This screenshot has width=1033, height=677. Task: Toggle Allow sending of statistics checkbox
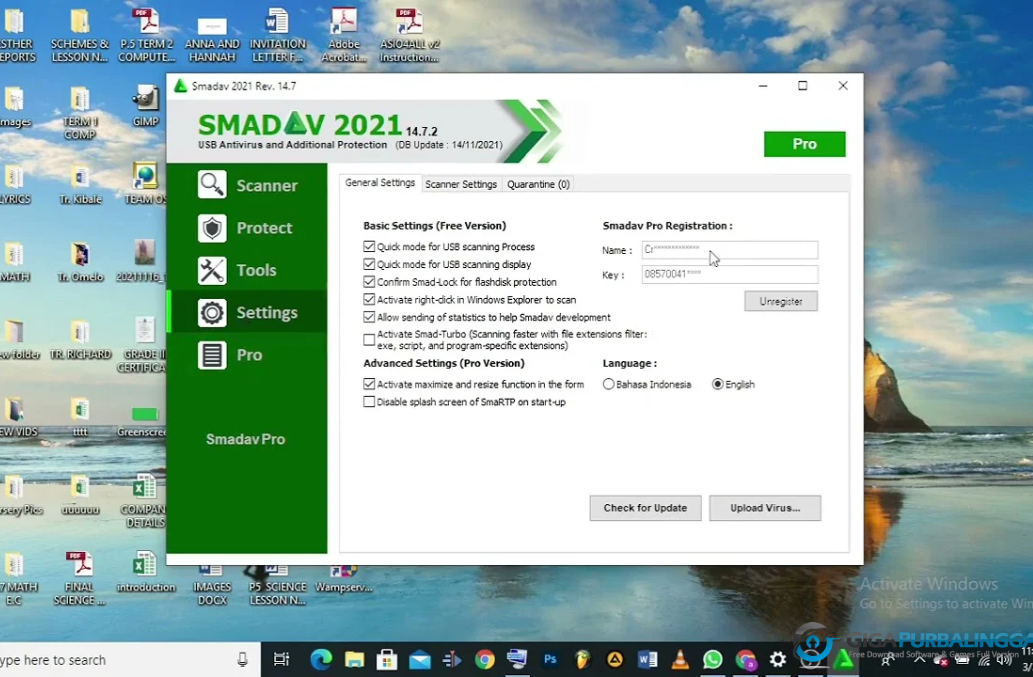[369, 317]
